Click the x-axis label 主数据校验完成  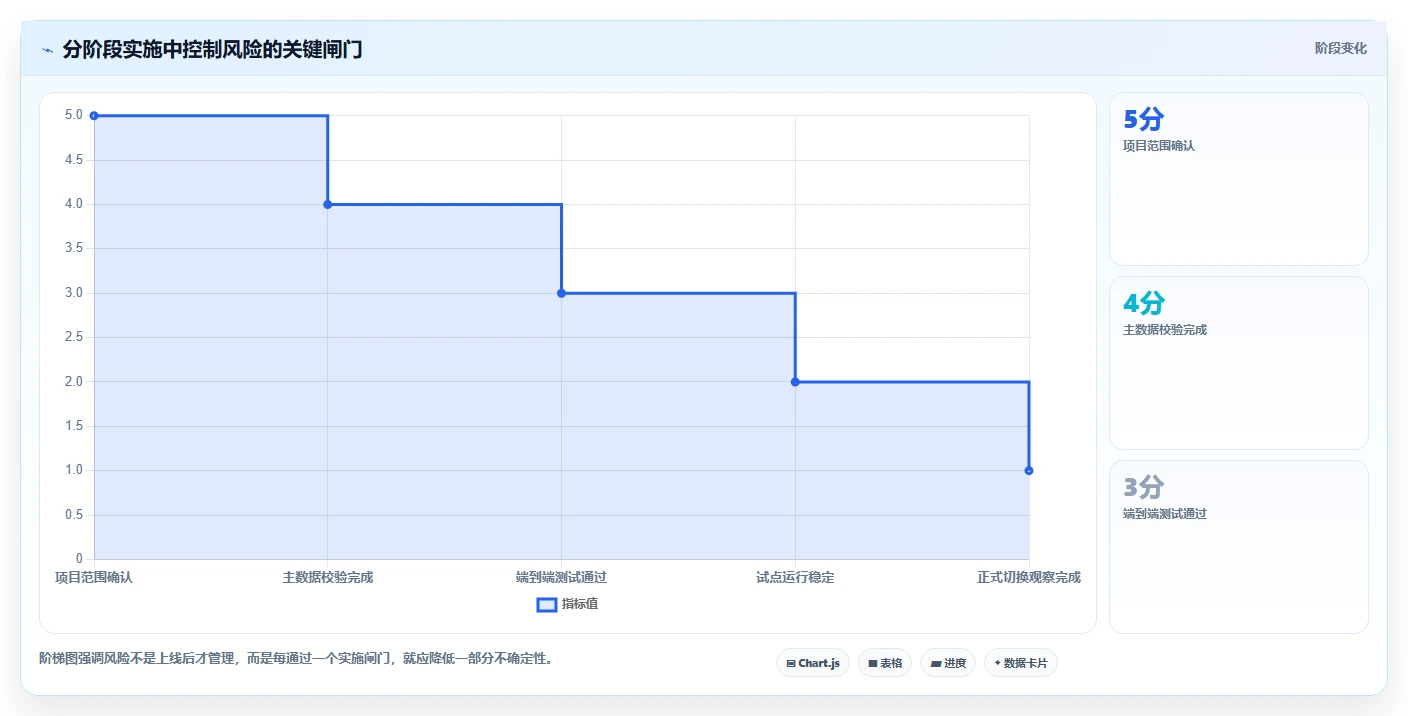tap(328, 577)
